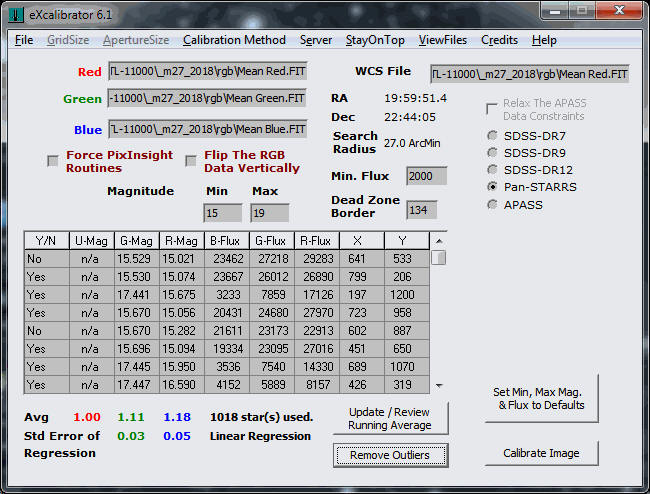The image size is (650, 494).
Task: Click the G-Mag column header
Action: pyautogui.click(x=136, y=241)
